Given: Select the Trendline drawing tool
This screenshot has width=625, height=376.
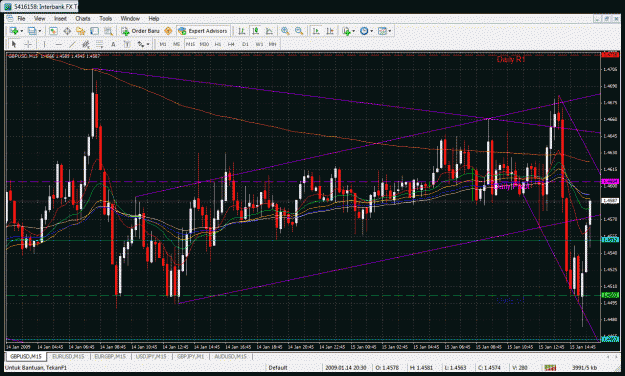Looking at the screenshot, I should pos(72,44).
